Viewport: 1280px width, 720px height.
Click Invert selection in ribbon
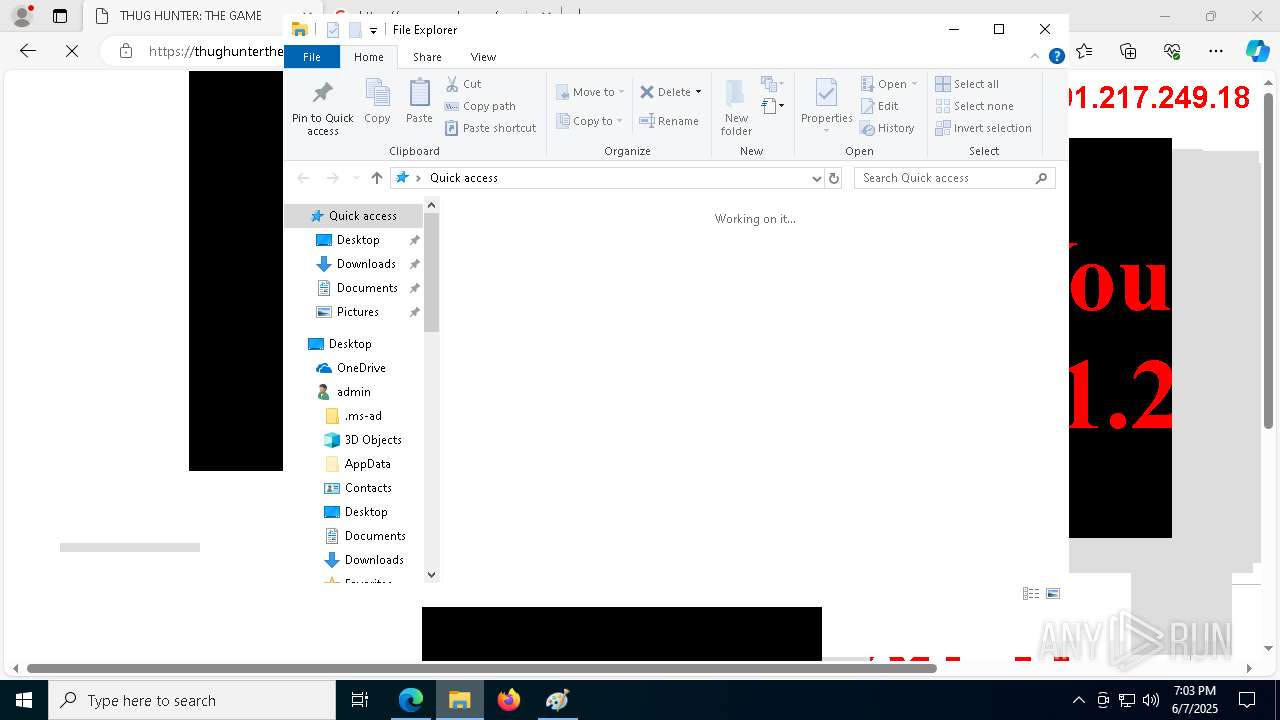(x=984, y=128)
